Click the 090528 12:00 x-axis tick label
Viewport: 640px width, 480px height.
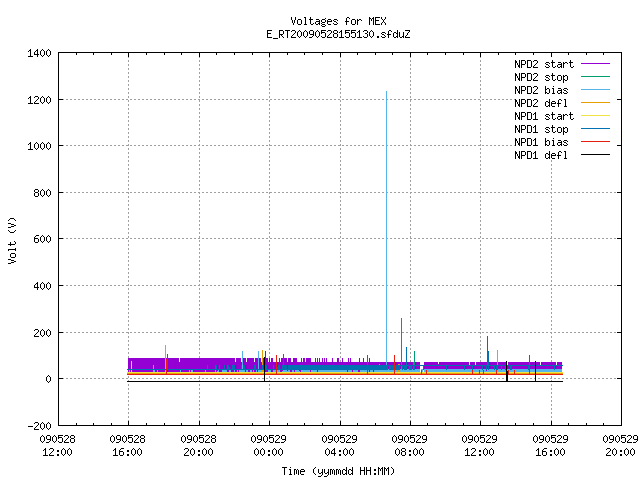click(x=57, y=446)
